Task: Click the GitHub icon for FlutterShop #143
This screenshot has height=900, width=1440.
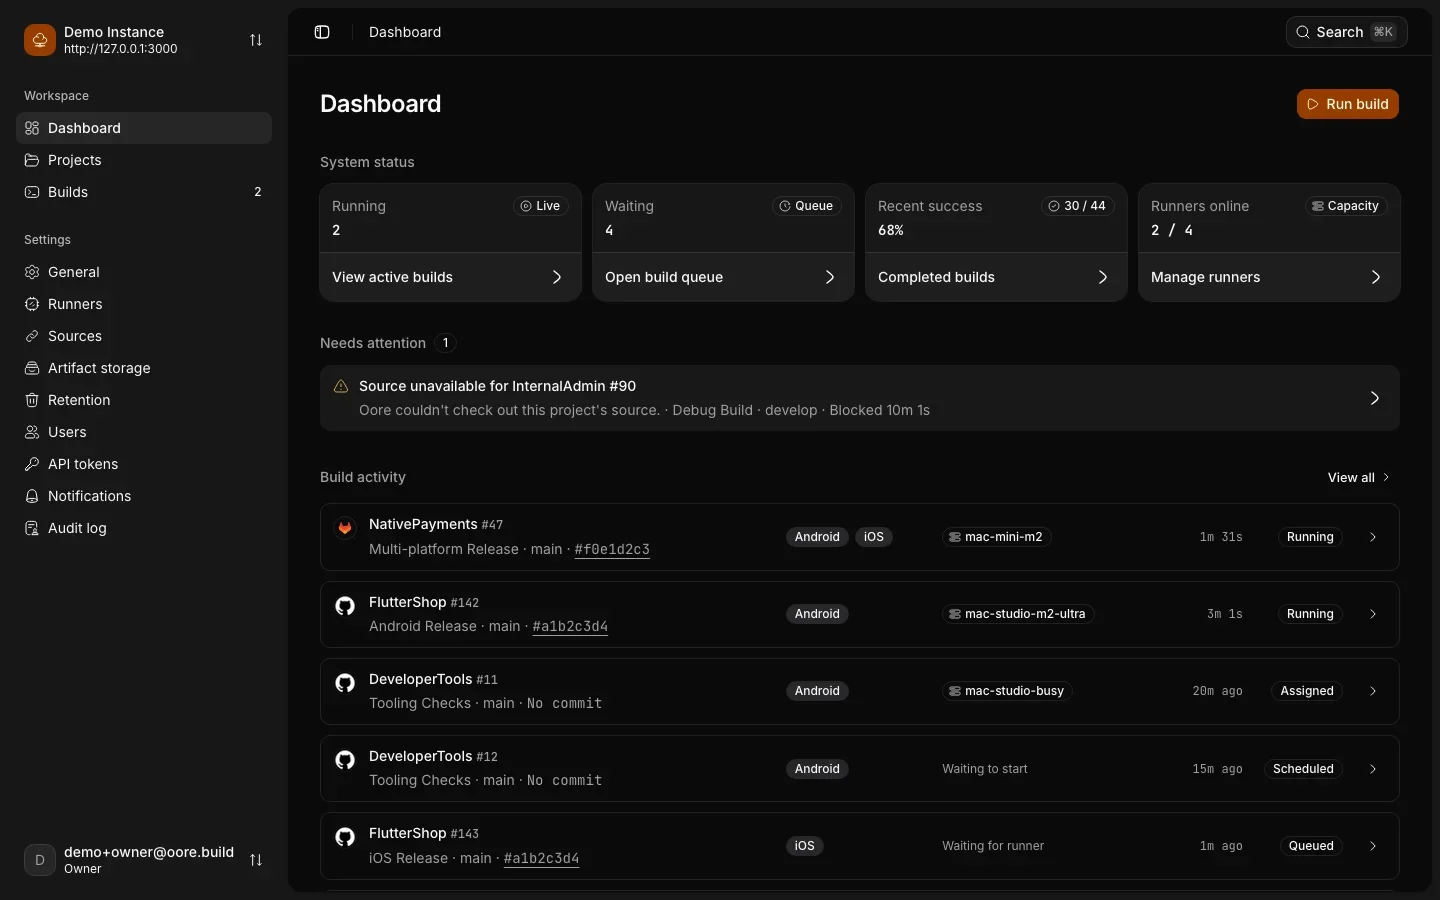Action: [x=345, y=836]
